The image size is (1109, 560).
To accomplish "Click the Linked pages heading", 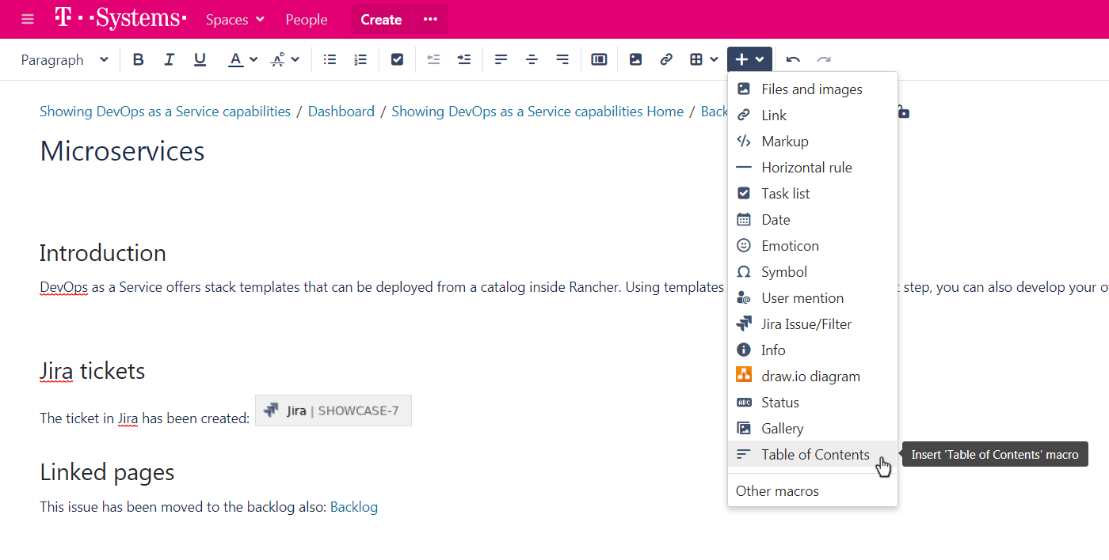I will point(107,472).
